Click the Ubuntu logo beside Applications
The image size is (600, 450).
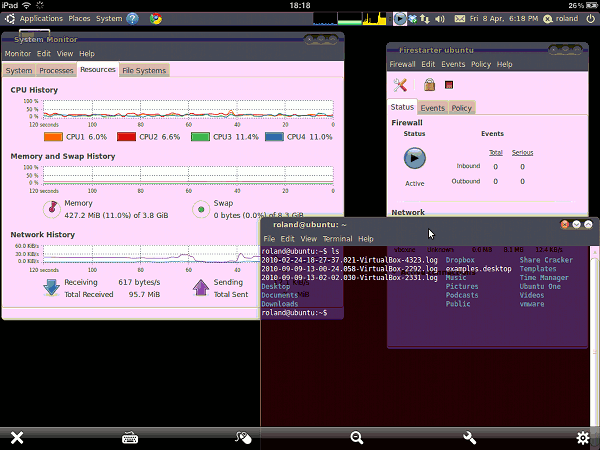point(10,18)
